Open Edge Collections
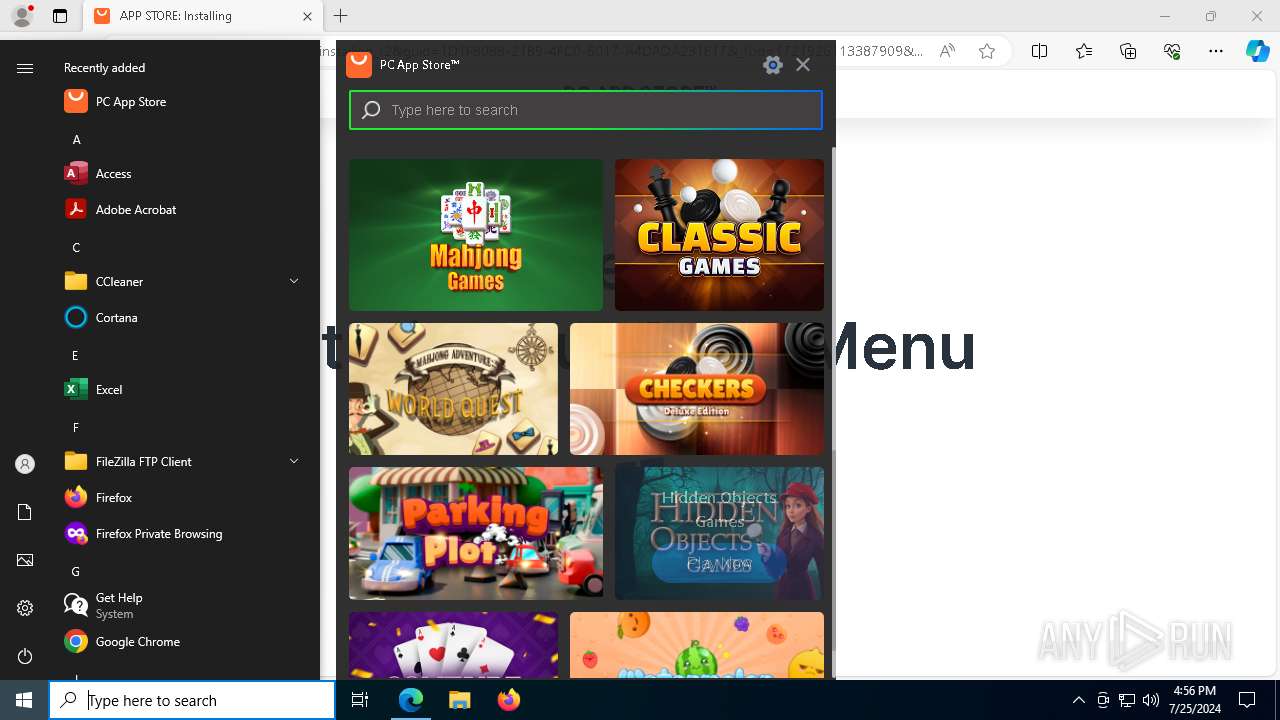Screen dimensions: 1280x720 [1128, 52]
